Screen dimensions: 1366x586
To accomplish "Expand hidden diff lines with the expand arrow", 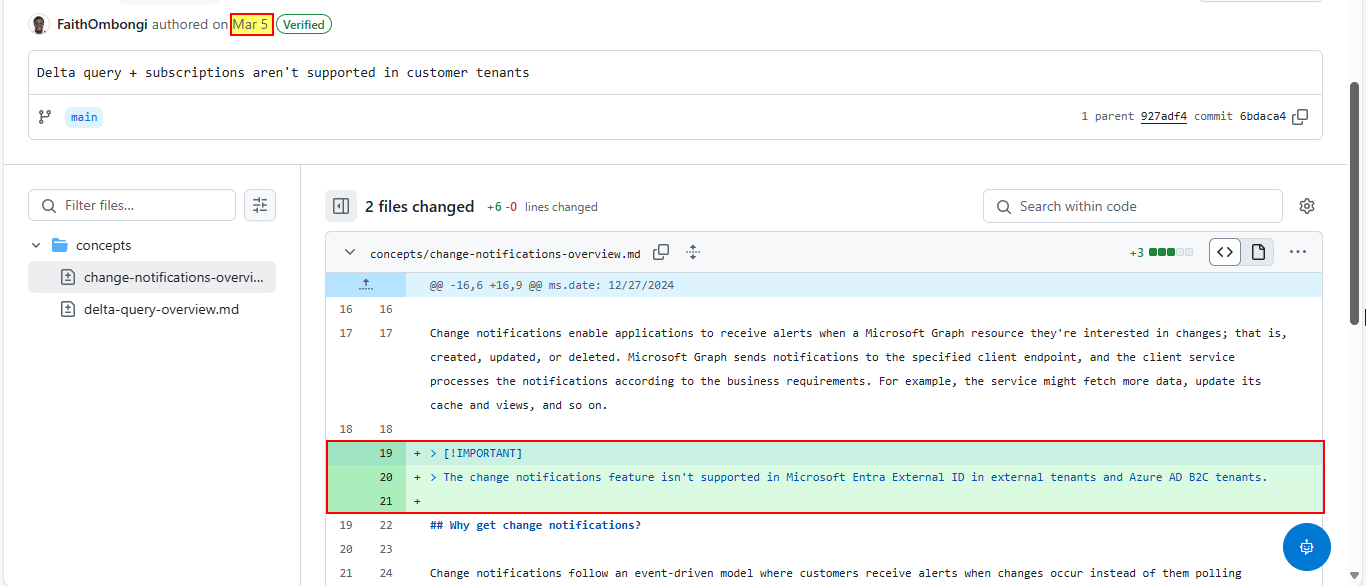I will (x=366, y=284).
